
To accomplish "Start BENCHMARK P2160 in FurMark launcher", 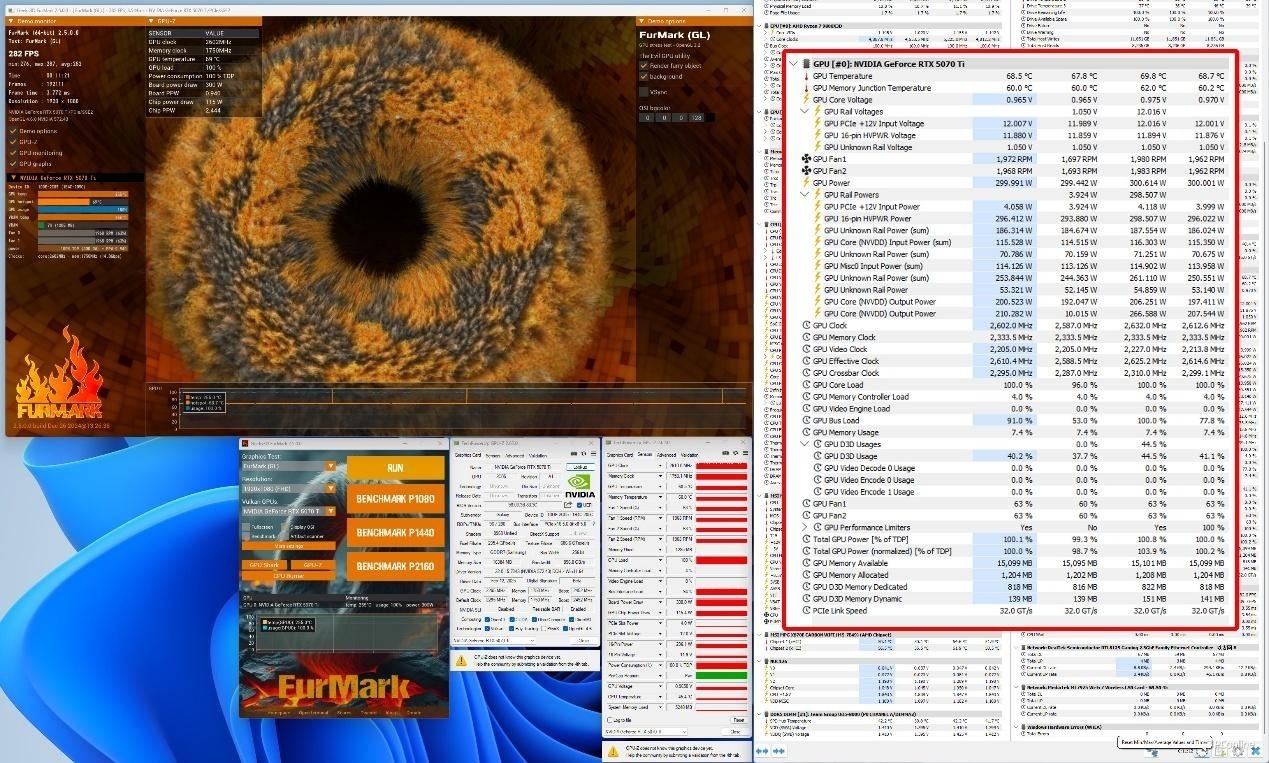I will [396, 566].
